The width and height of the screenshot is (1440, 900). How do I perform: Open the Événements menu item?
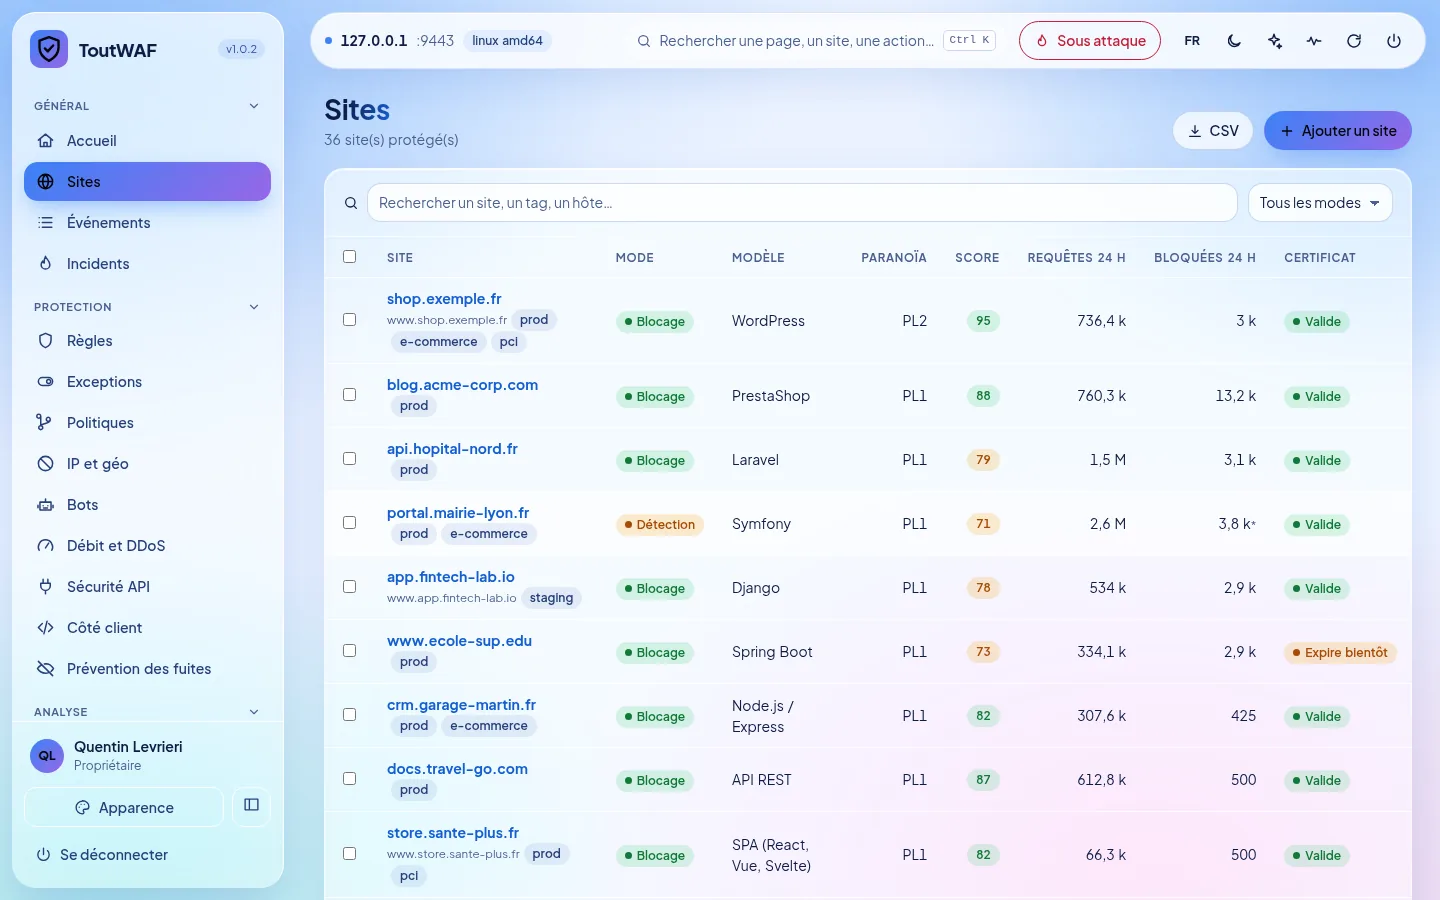147,223
